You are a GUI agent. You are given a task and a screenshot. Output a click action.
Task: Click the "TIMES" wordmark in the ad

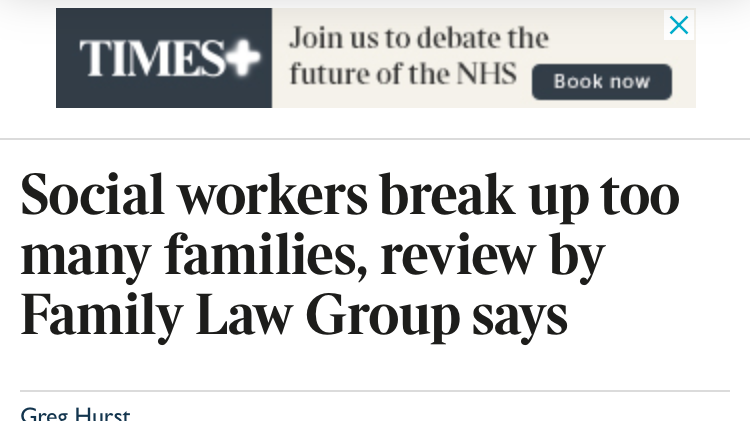pyautogui.click(x=150, y=59)
